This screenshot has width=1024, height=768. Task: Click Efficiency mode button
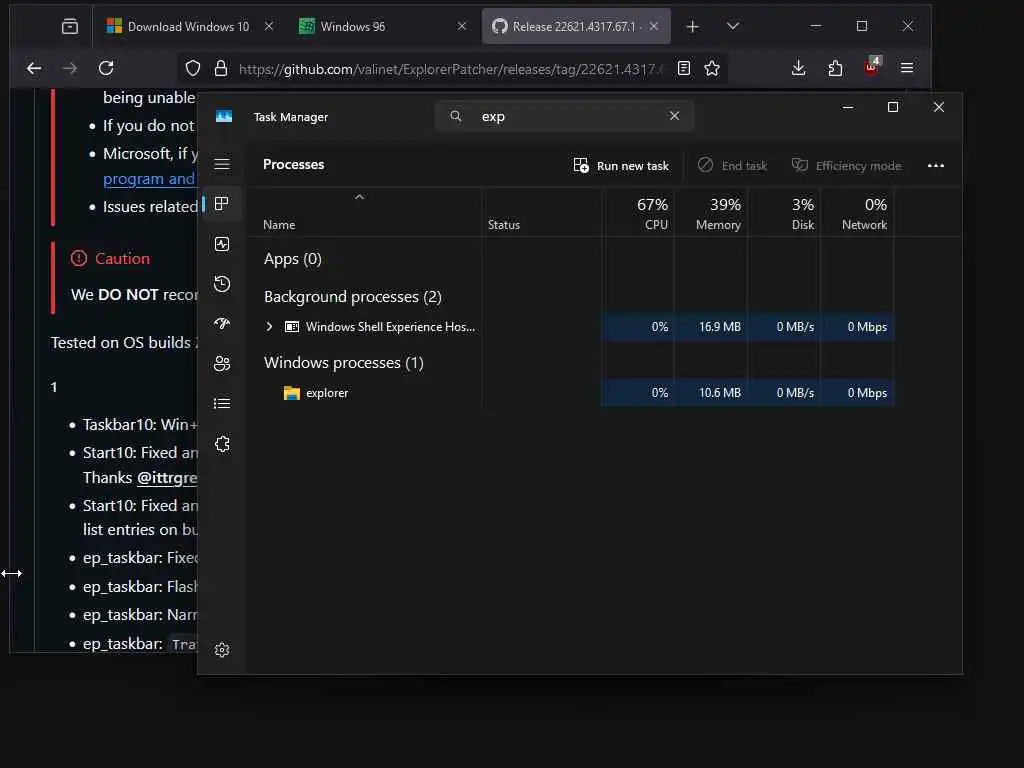pos(846,166)
